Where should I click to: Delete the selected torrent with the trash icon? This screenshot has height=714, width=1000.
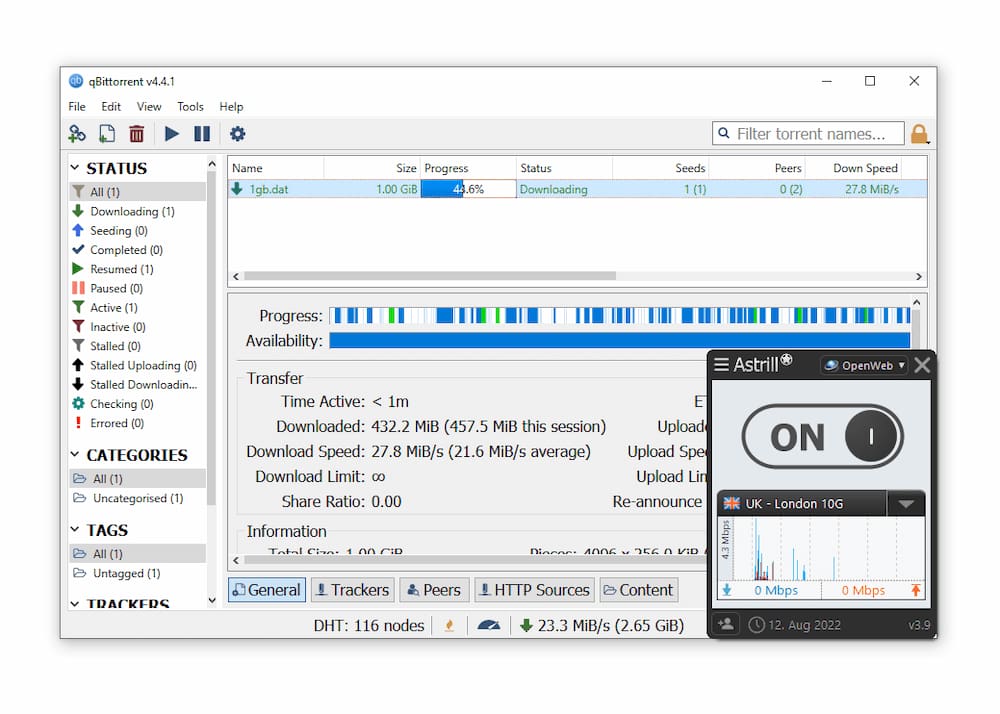[136, 132]
